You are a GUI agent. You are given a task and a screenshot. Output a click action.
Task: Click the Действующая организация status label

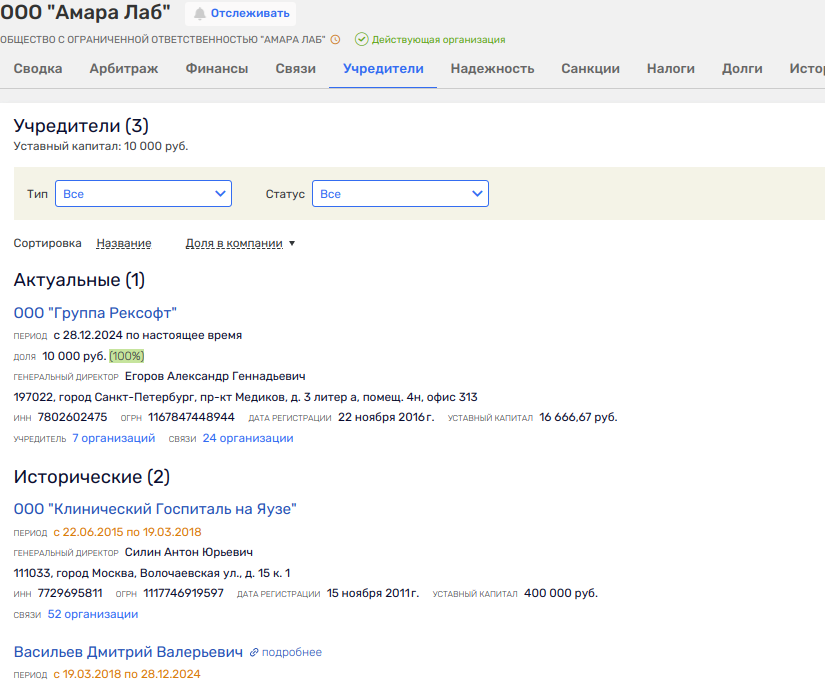438,39
